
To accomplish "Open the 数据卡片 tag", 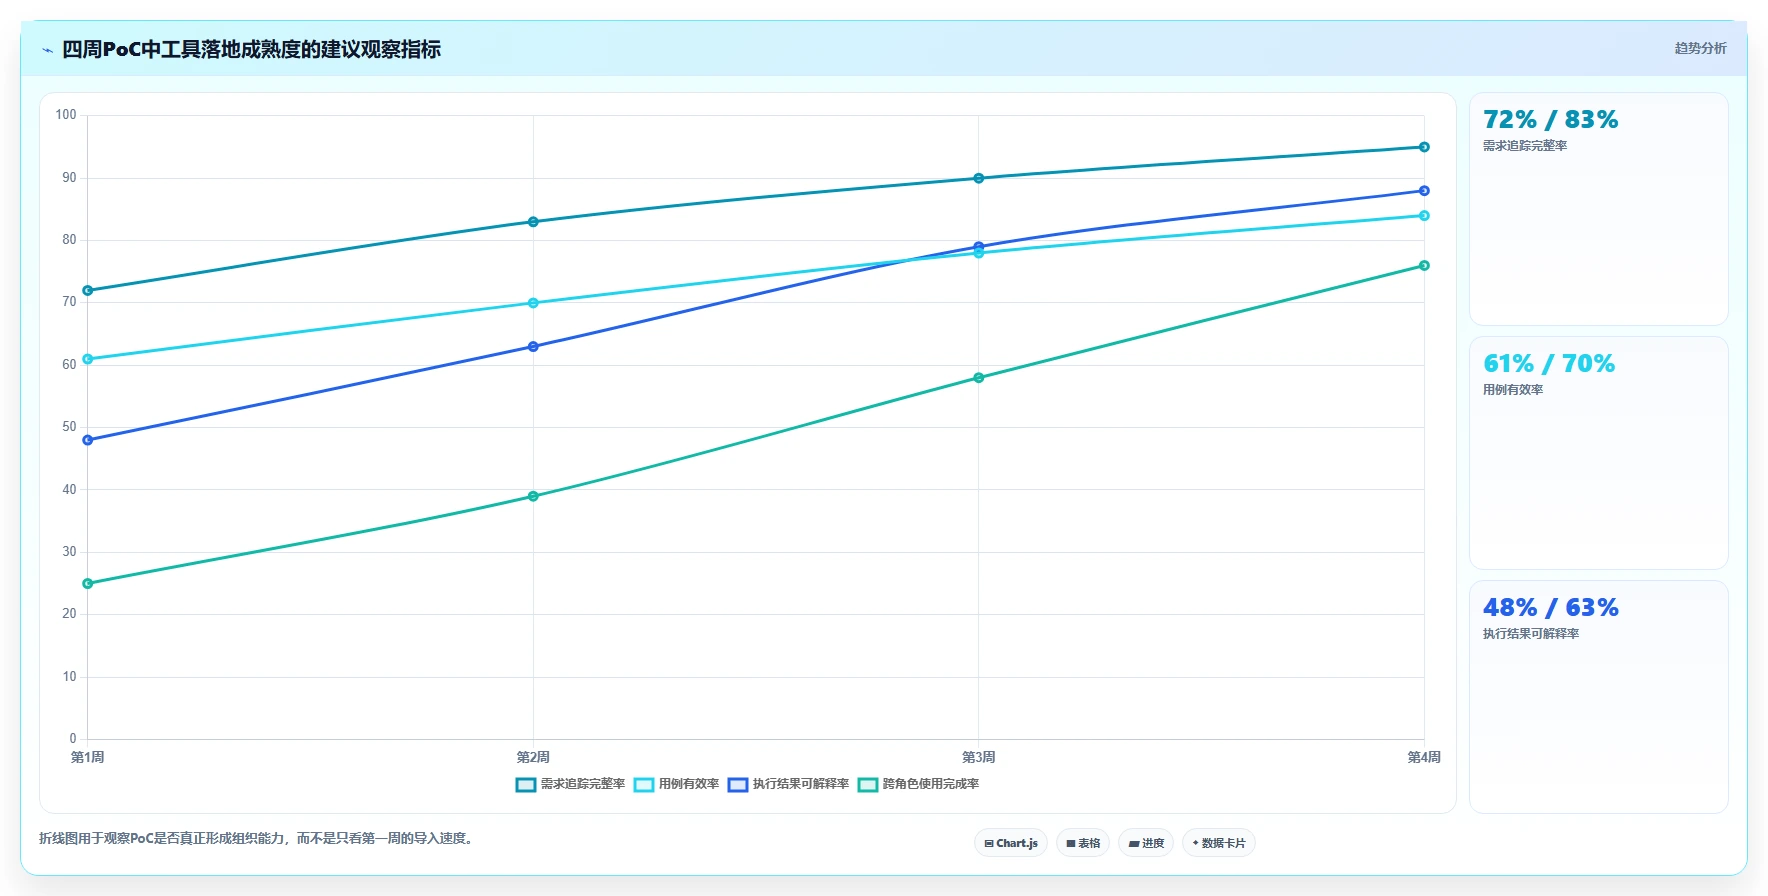I will (1219, 843).
